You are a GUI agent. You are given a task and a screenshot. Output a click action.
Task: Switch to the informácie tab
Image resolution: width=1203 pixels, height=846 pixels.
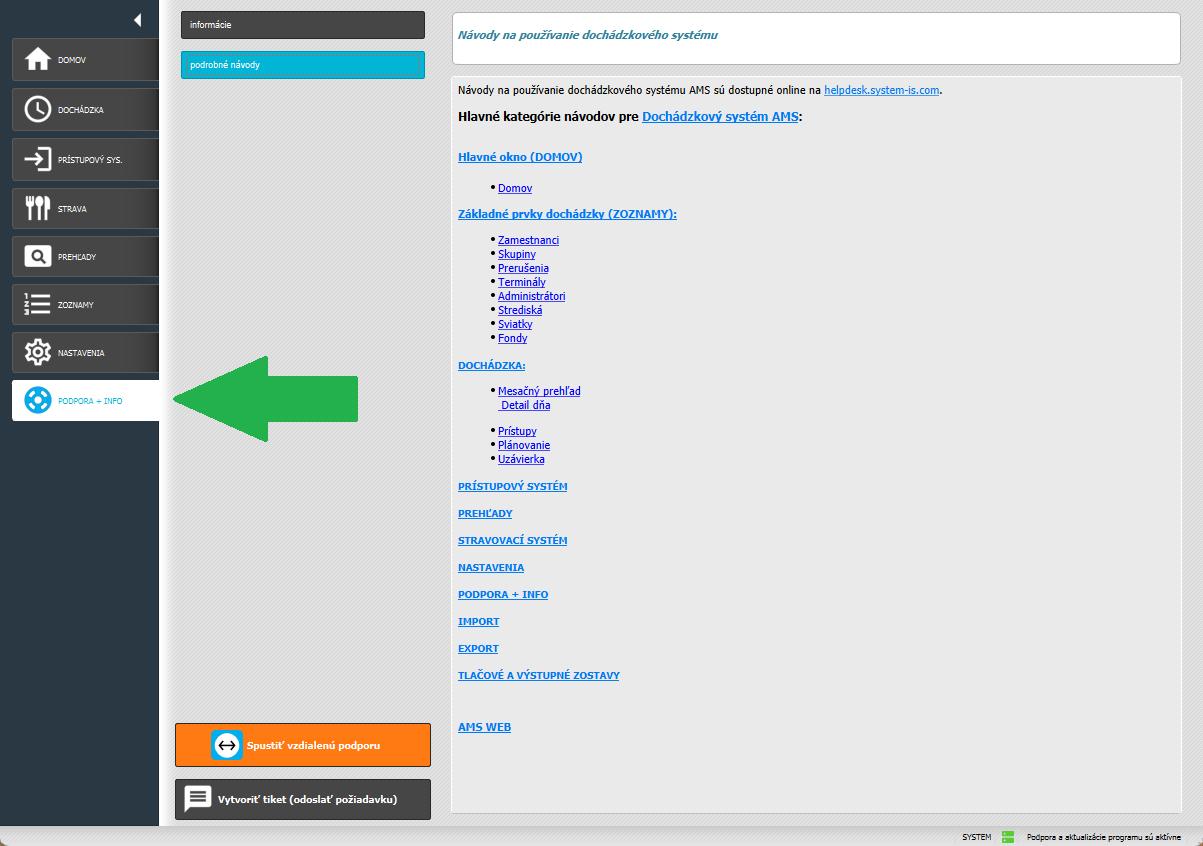click(302, 25)
